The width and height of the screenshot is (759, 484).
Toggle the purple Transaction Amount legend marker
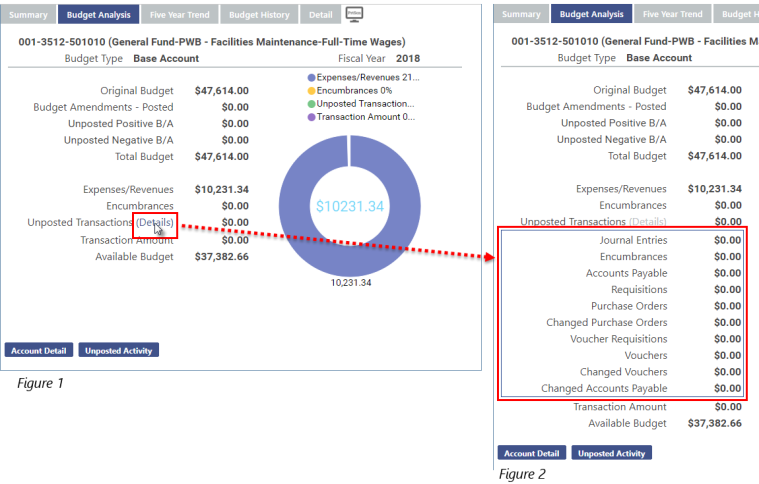coord(313,116)
